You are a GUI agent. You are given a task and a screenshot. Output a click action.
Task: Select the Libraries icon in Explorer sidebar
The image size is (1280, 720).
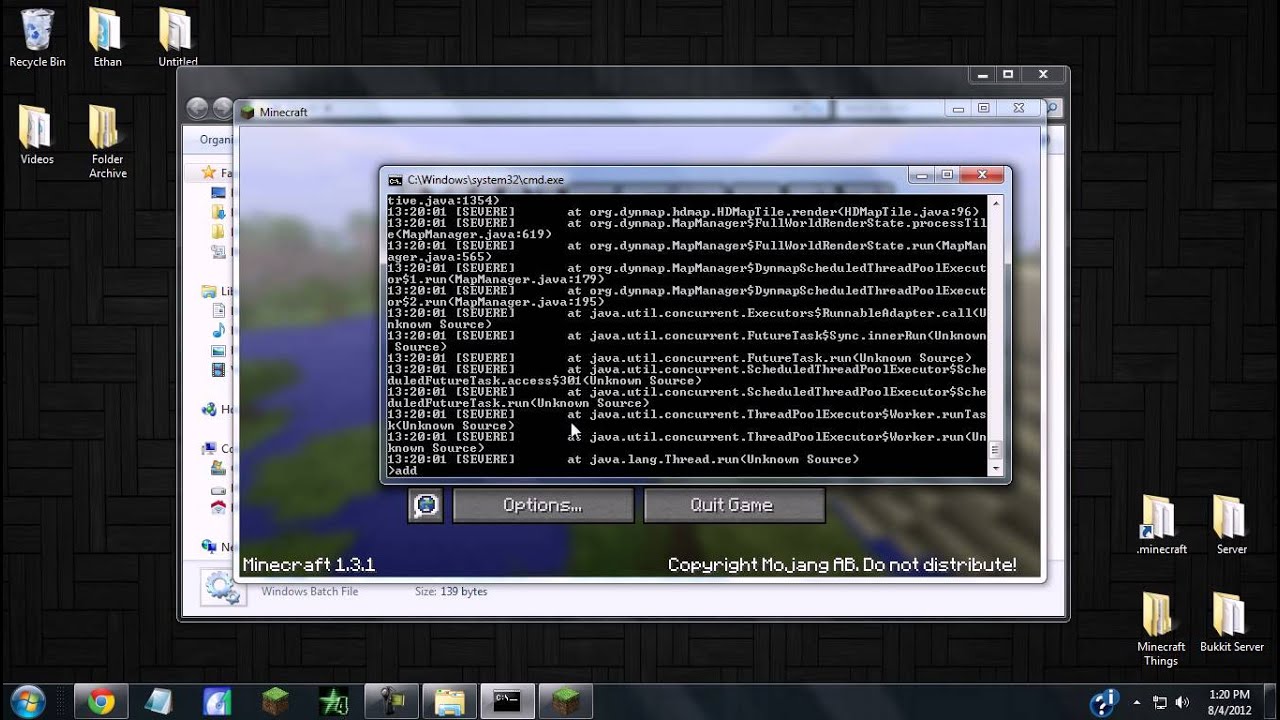pos(209,291)
